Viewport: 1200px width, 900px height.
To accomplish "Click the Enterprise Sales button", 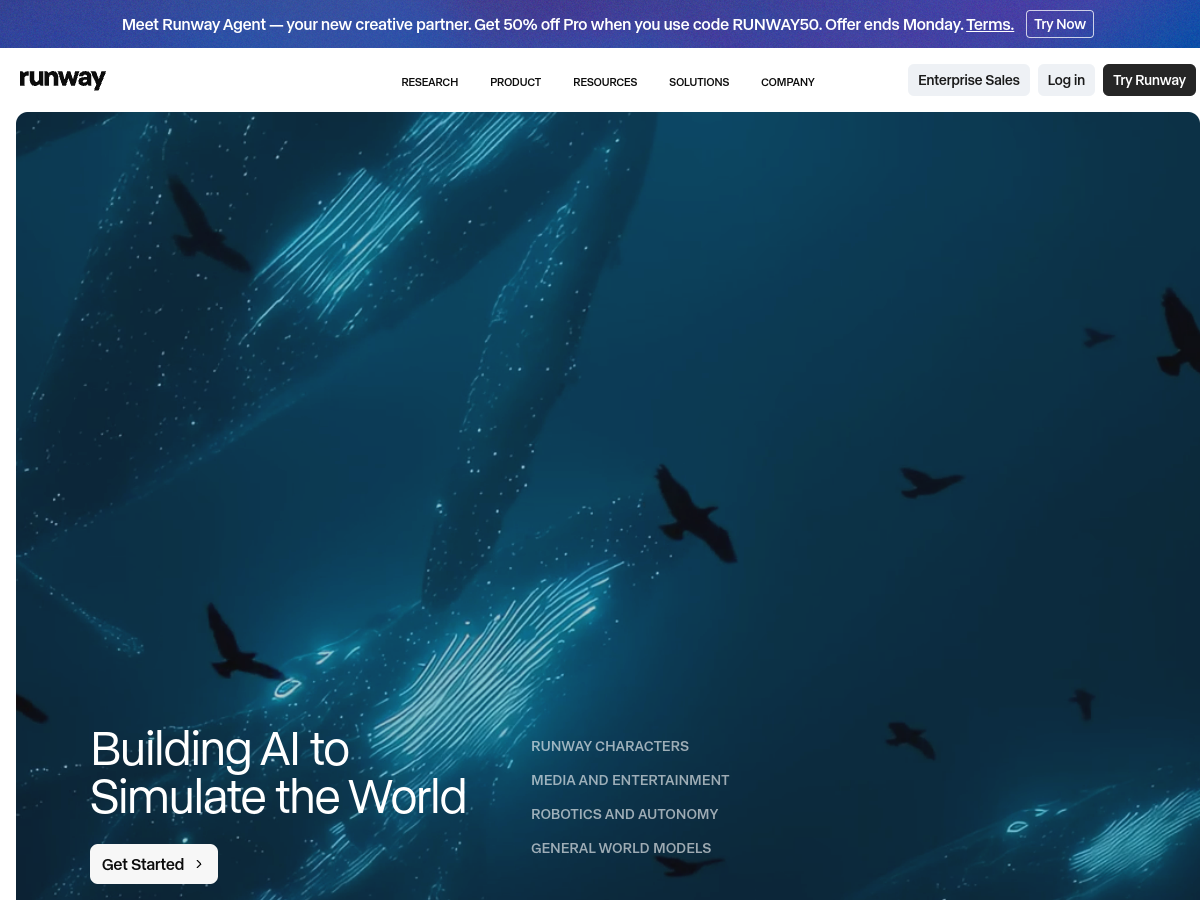I will [x=969, y=80].
